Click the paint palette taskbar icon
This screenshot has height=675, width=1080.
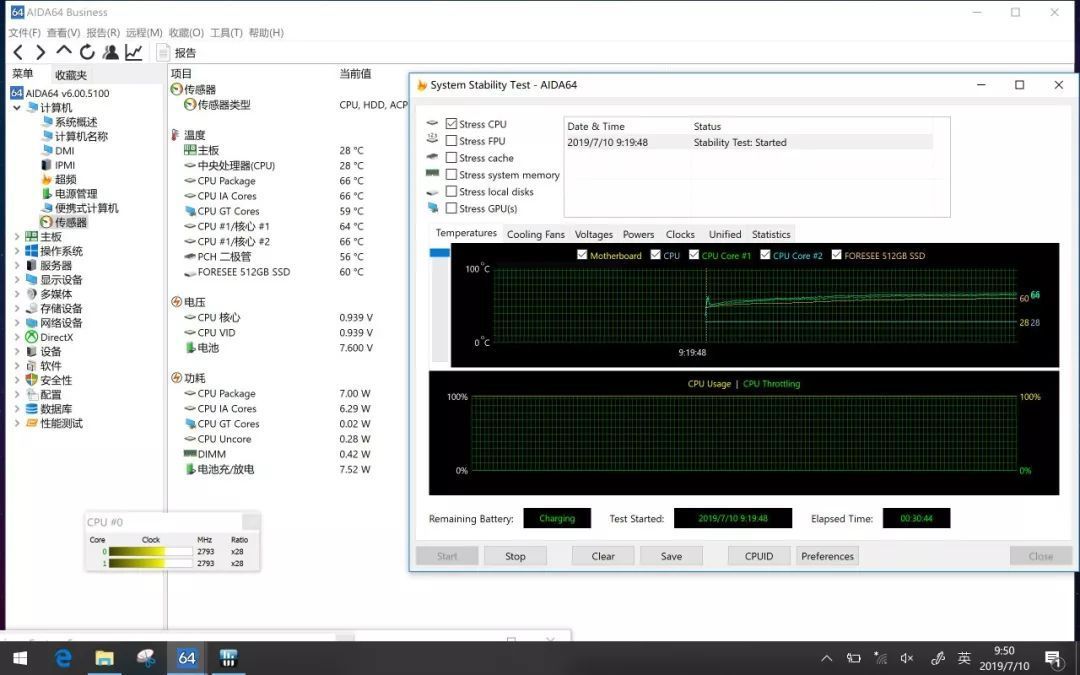[x=146, y=658]
